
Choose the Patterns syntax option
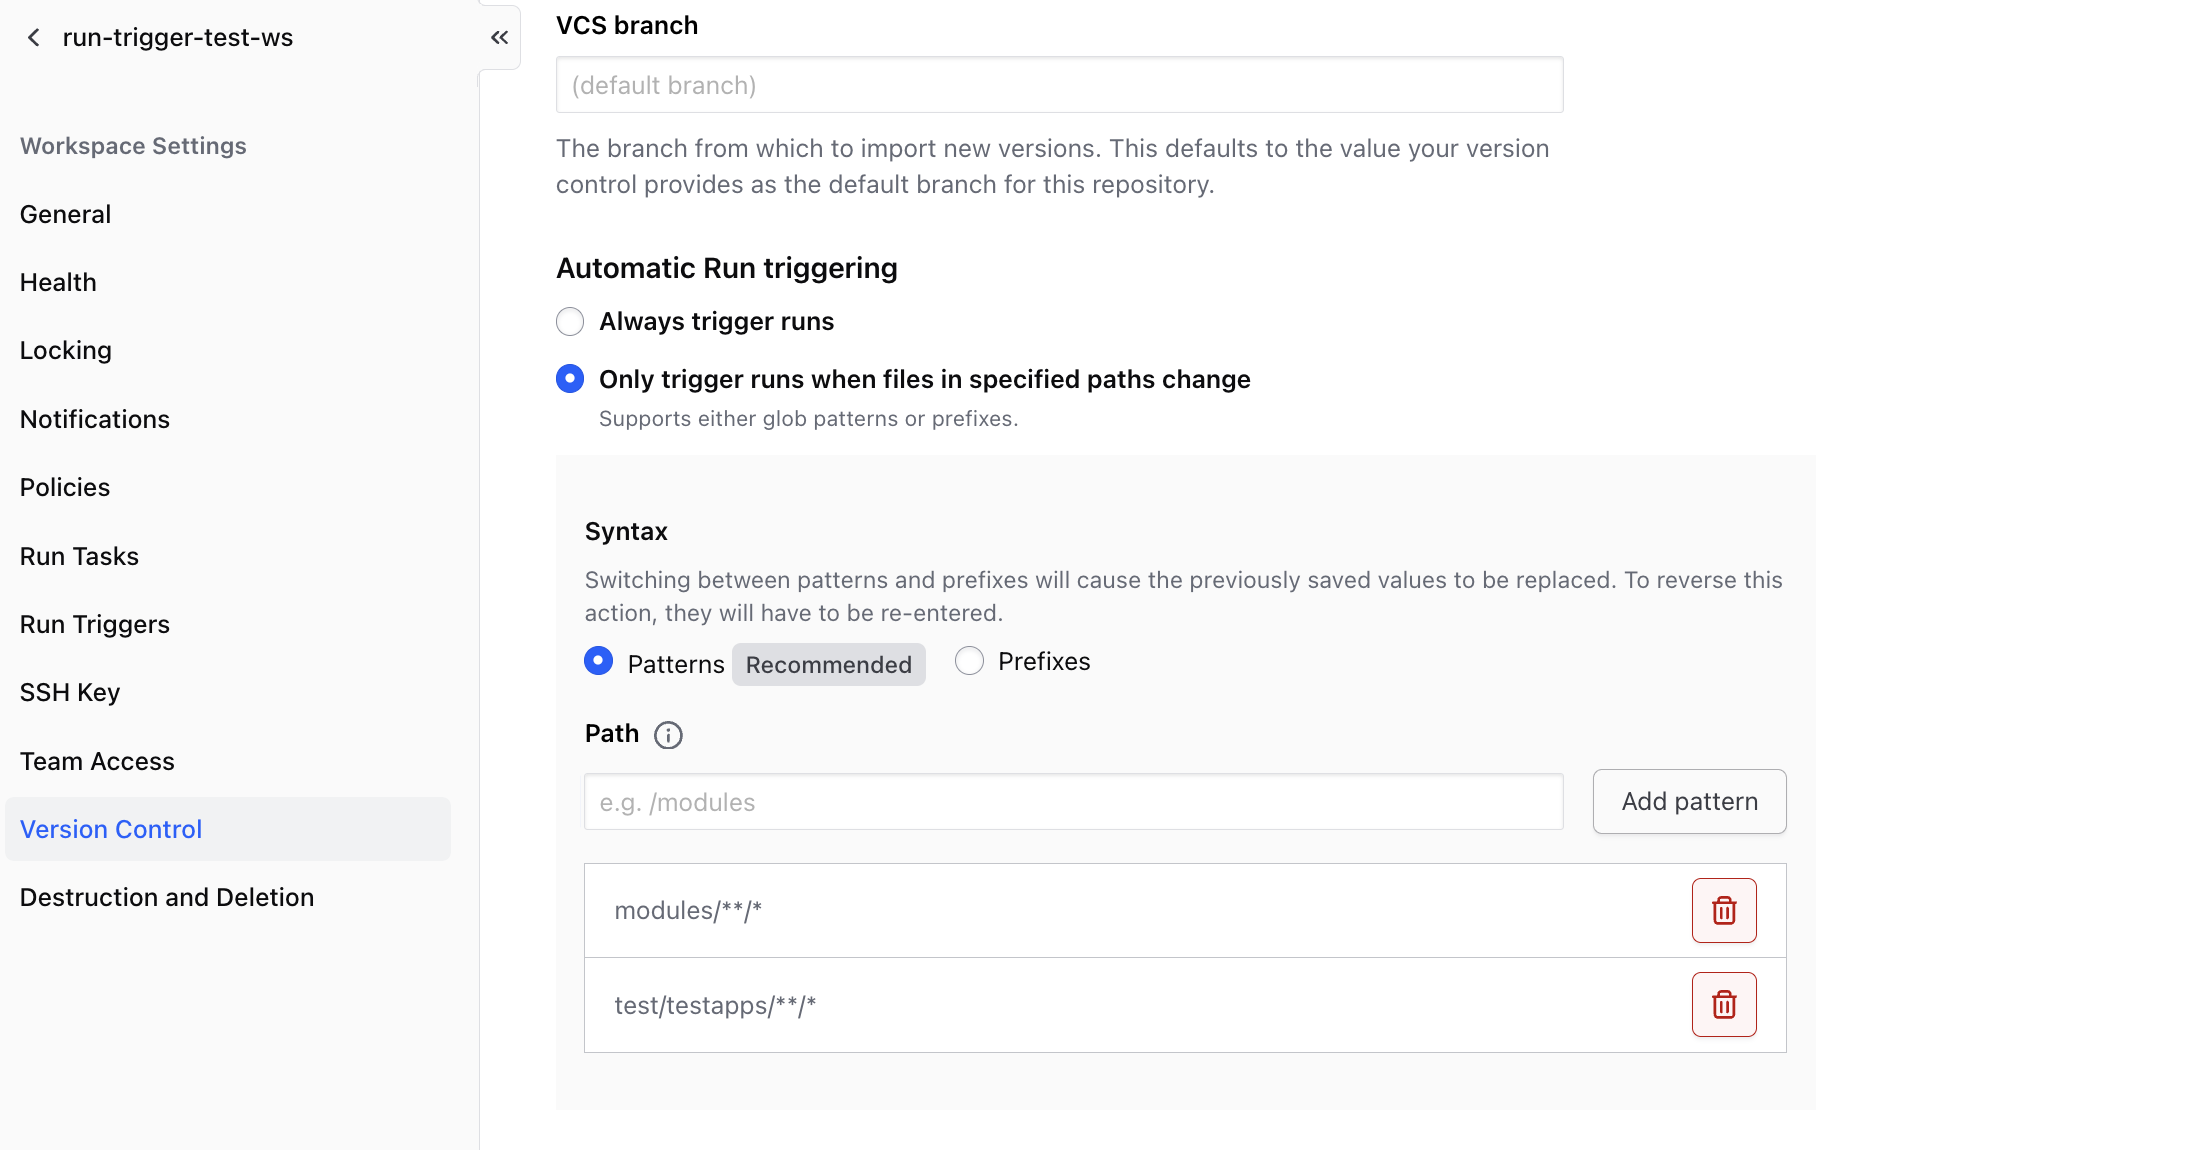[599, 661]
